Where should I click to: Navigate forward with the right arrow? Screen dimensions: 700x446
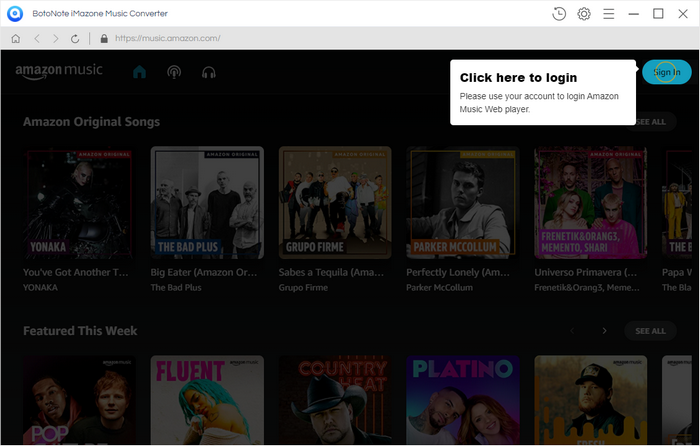tap(55, 38)
